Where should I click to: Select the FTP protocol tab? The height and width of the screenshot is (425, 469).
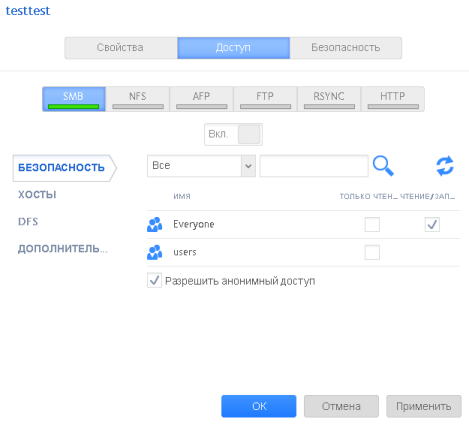point(265,99)
